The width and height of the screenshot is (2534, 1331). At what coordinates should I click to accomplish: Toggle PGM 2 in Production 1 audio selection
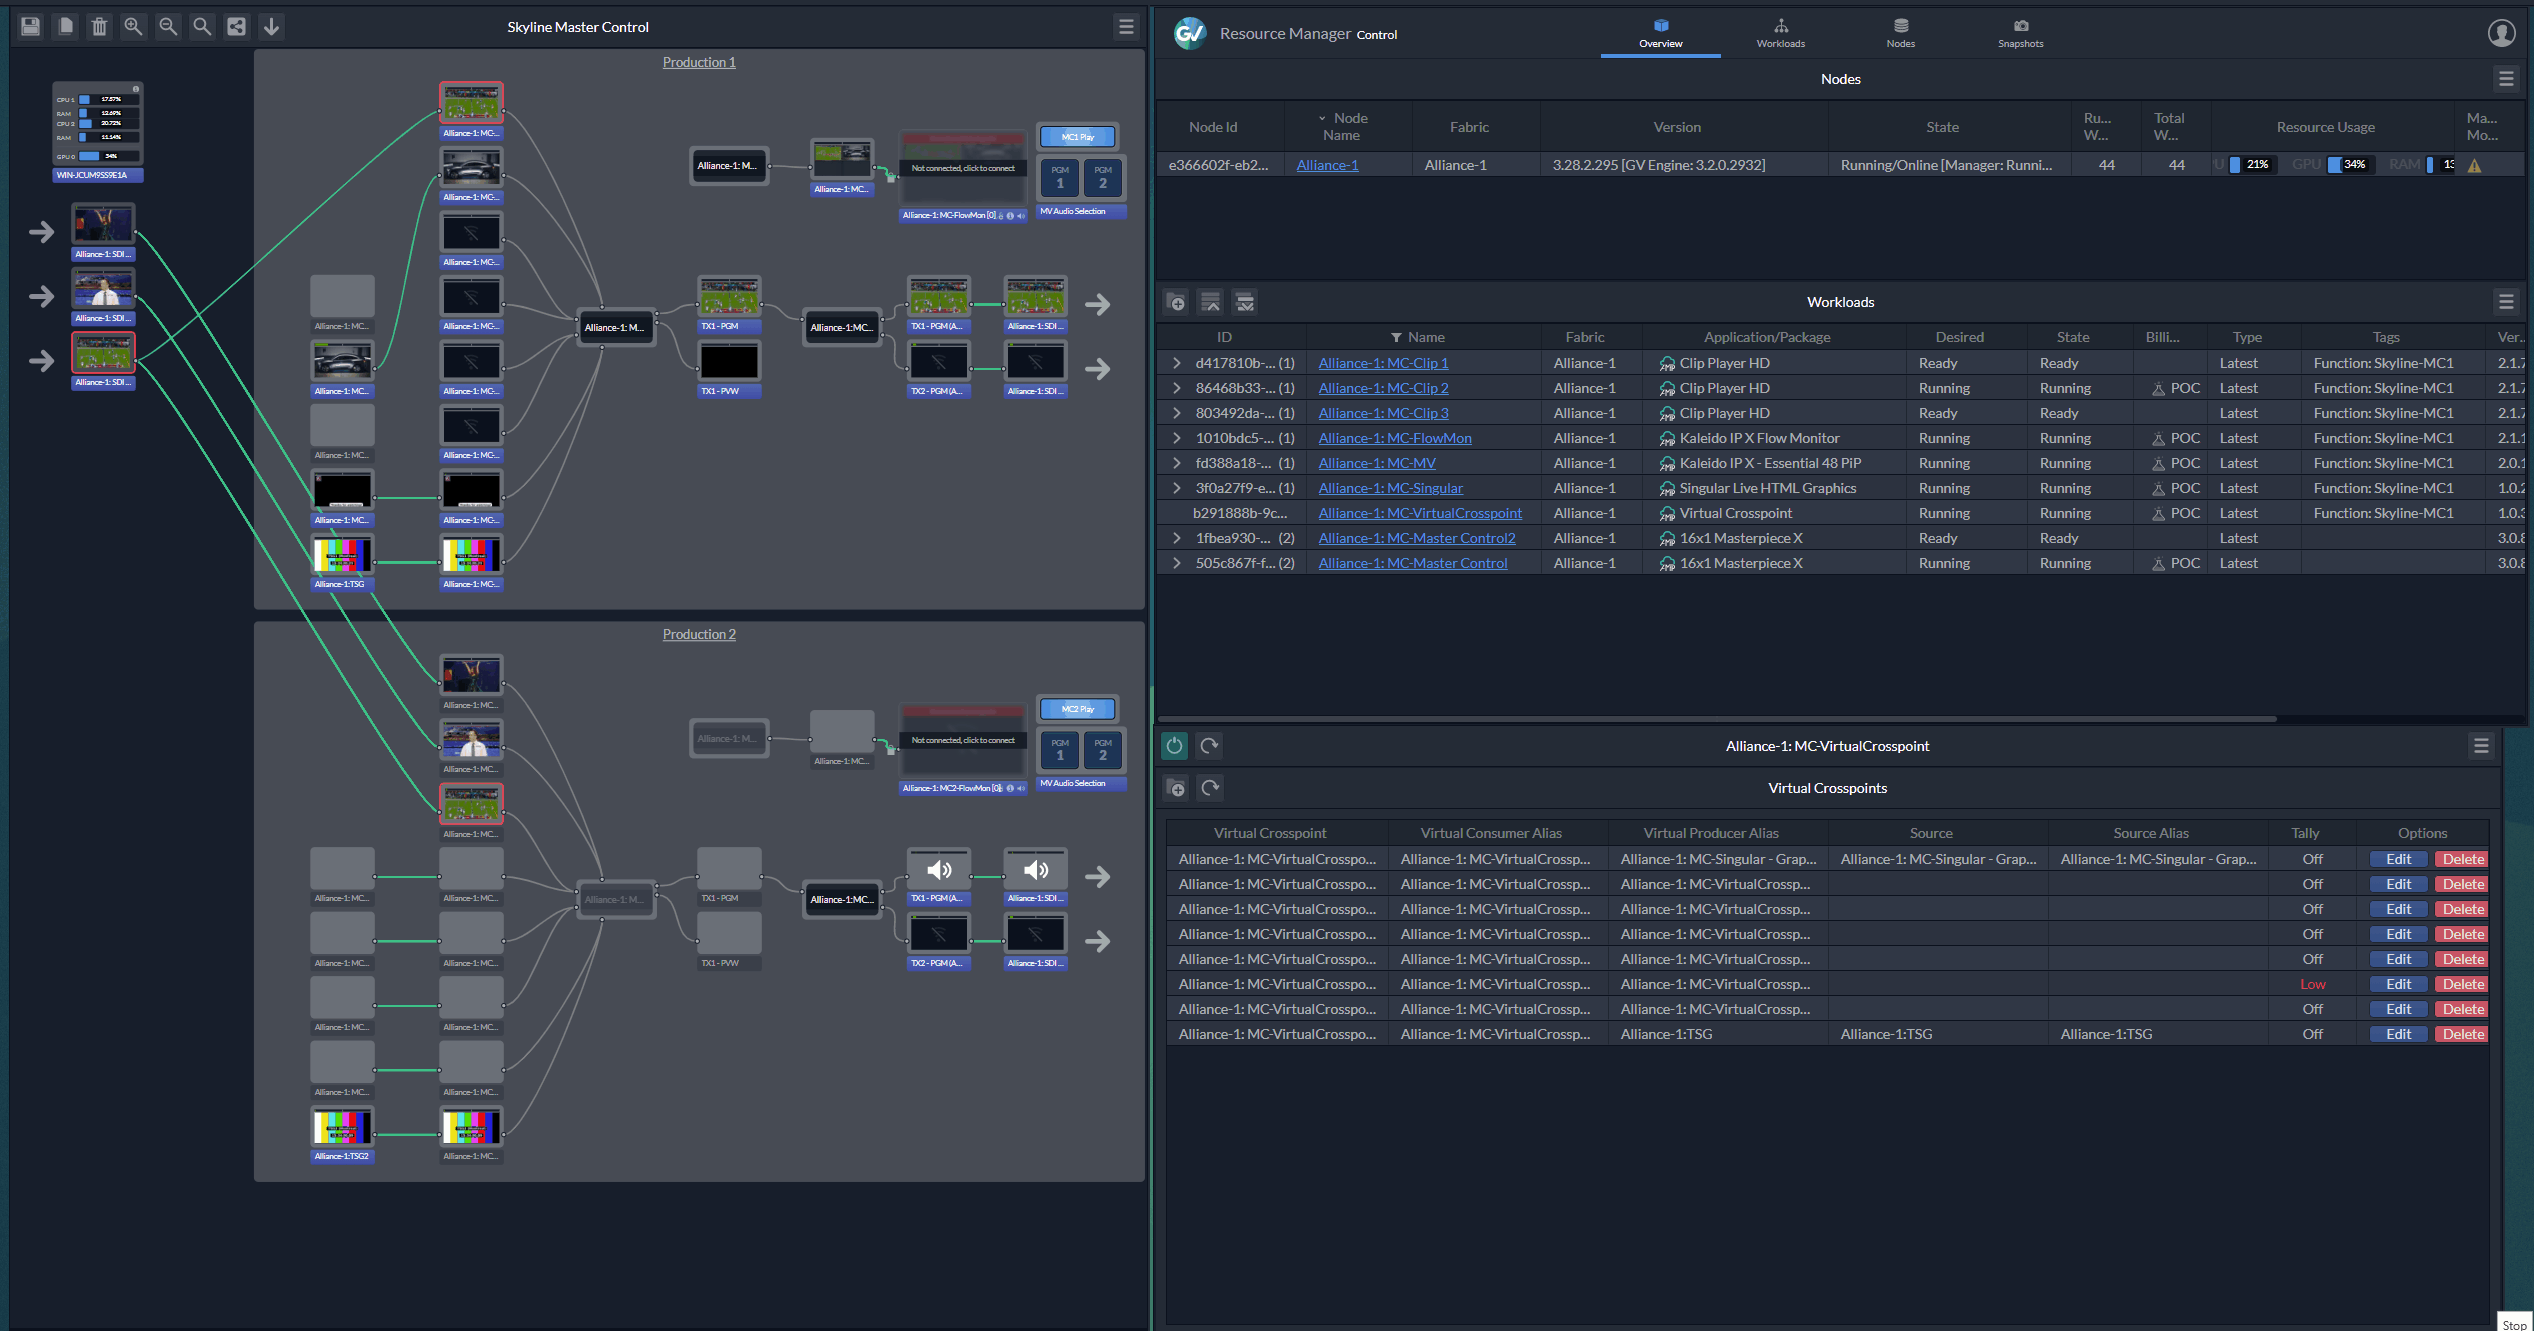[x=1103, y=177]
